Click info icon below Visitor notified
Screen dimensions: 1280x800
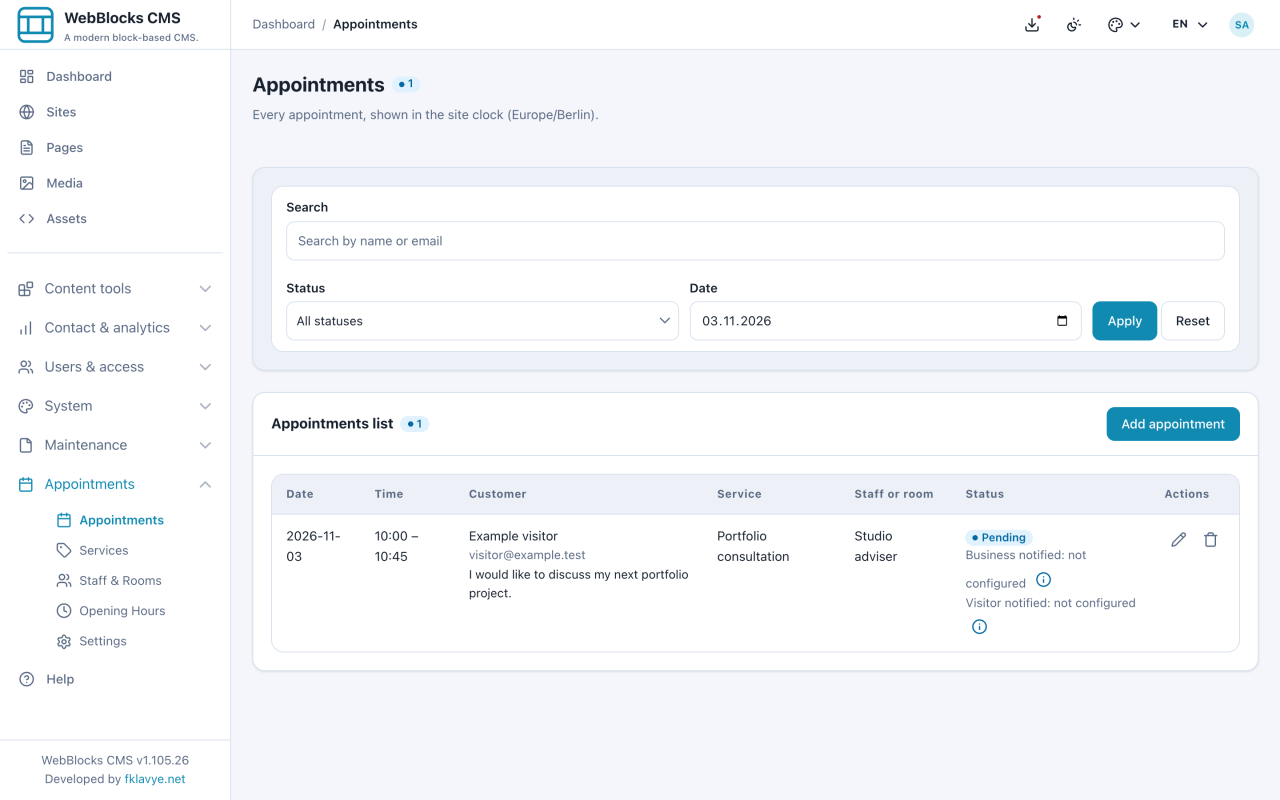(x=979, y=627)
